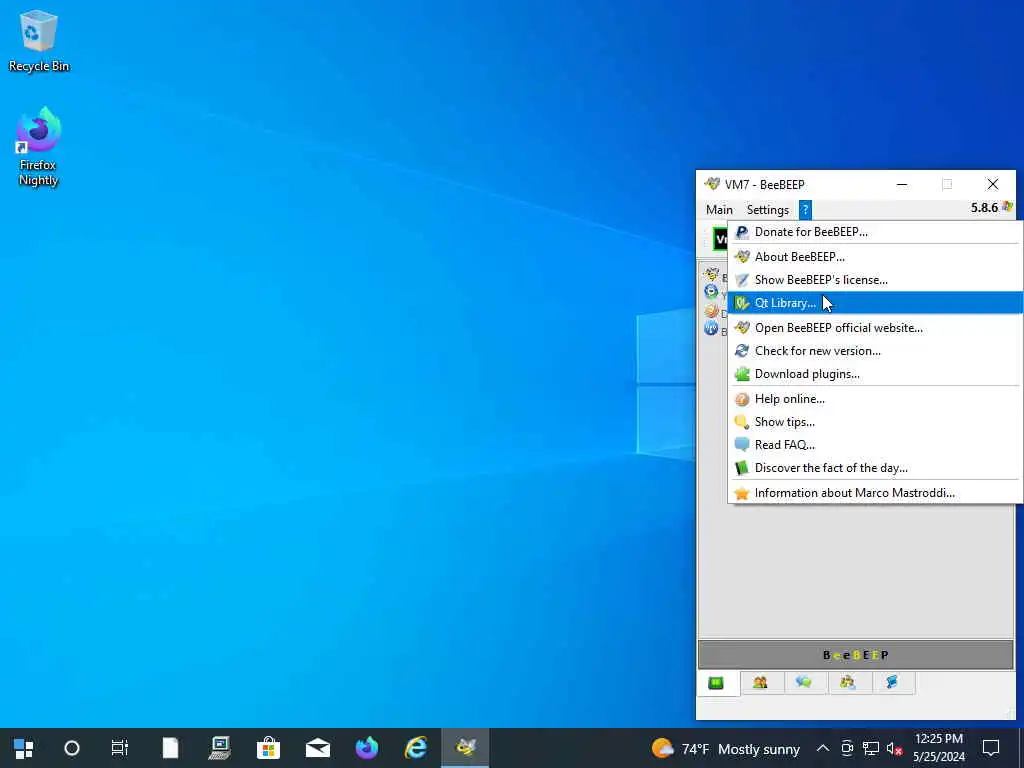
Task: Select Show tips menu entry
Action: (x=874, y=422)
